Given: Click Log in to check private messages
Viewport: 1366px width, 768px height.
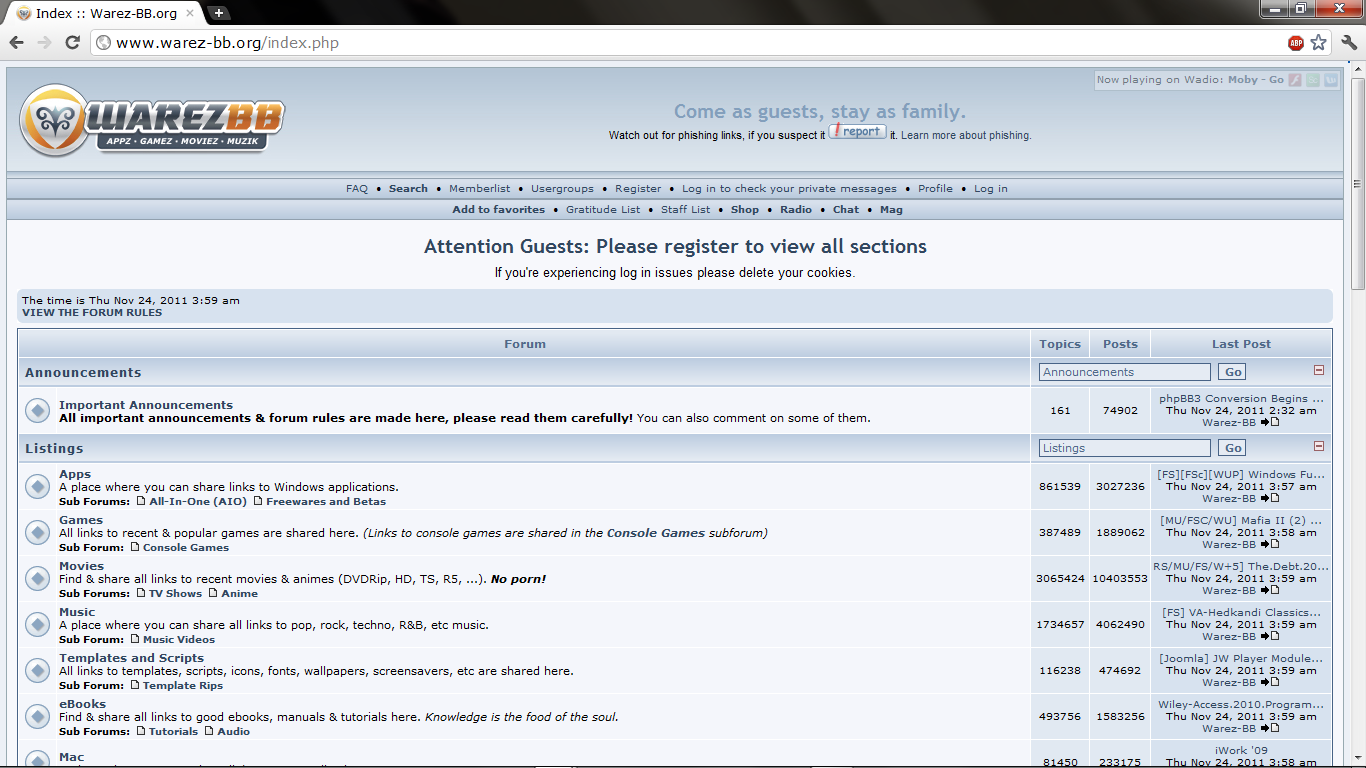Looking at the screenshot, I should tap(789, 189).
